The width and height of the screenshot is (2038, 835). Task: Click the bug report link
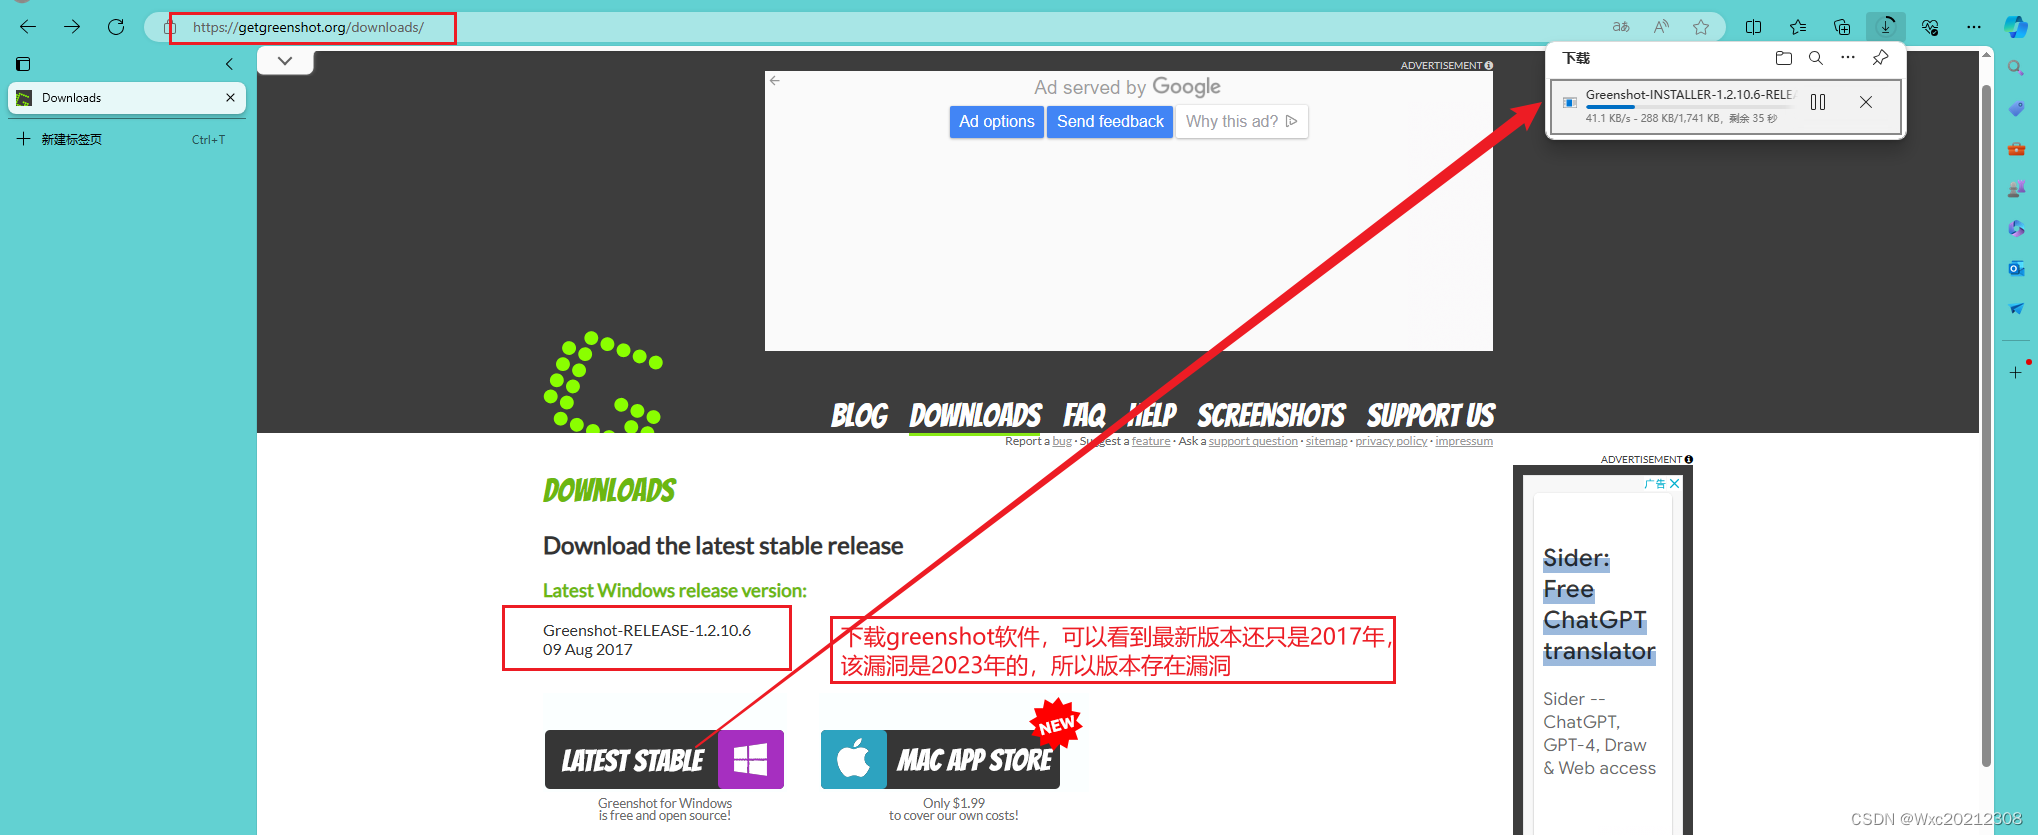1062,441
